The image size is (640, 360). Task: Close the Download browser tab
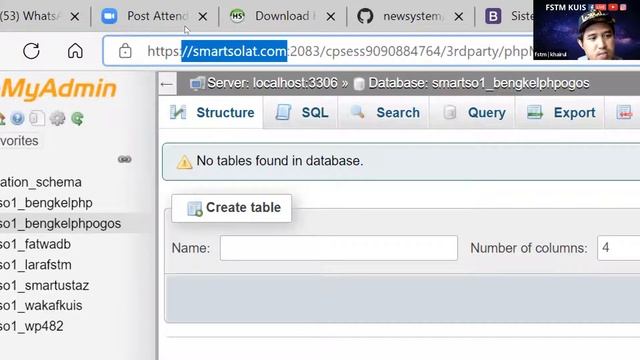pos(331,17)
